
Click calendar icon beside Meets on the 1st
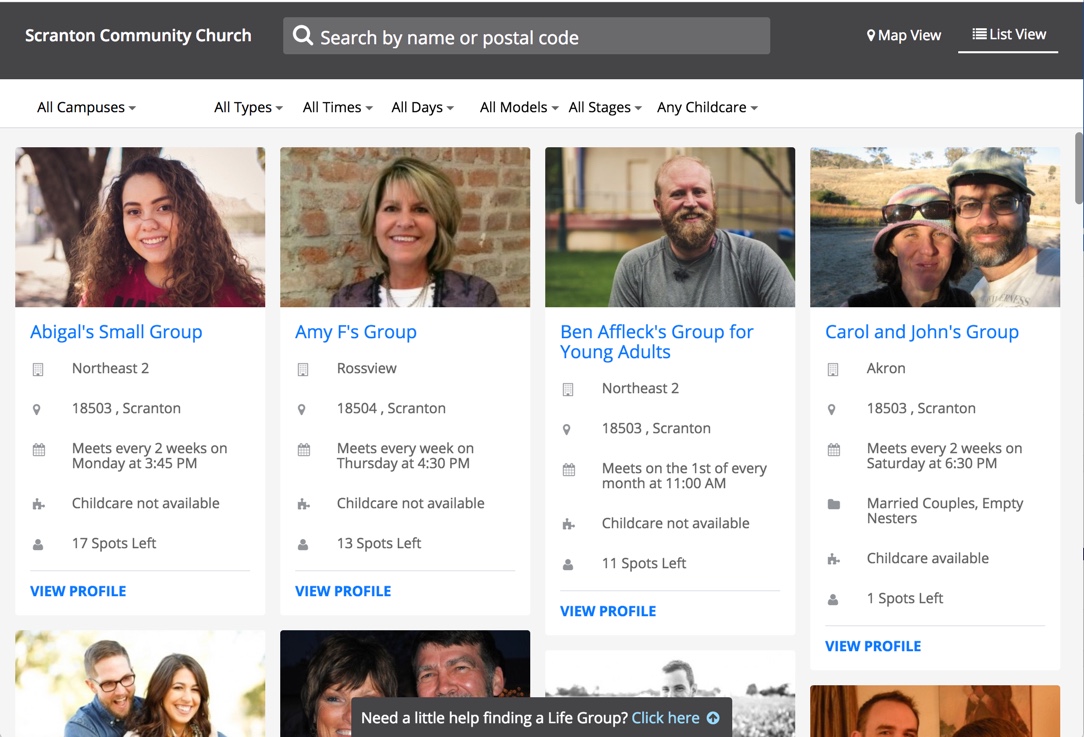(568, 469)
